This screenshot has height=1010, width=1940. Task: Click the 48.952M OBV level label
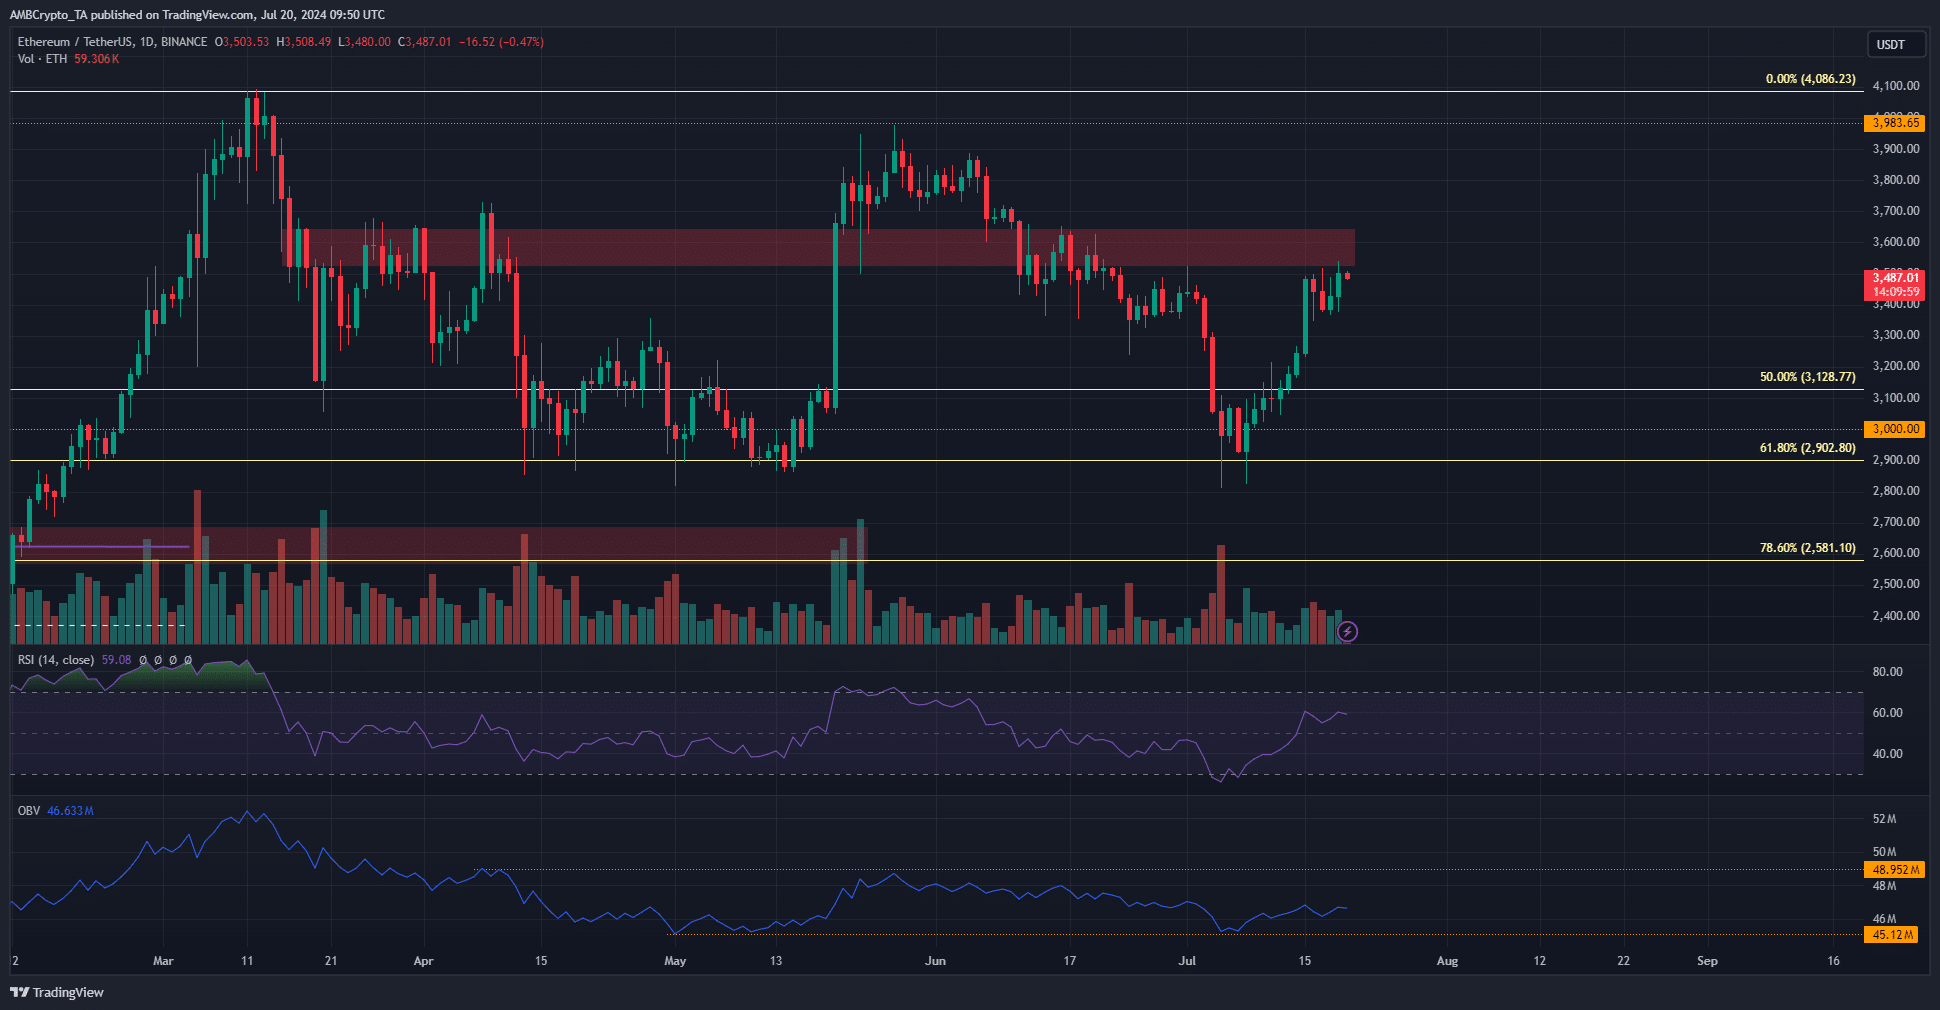[x=1895, y=870]
